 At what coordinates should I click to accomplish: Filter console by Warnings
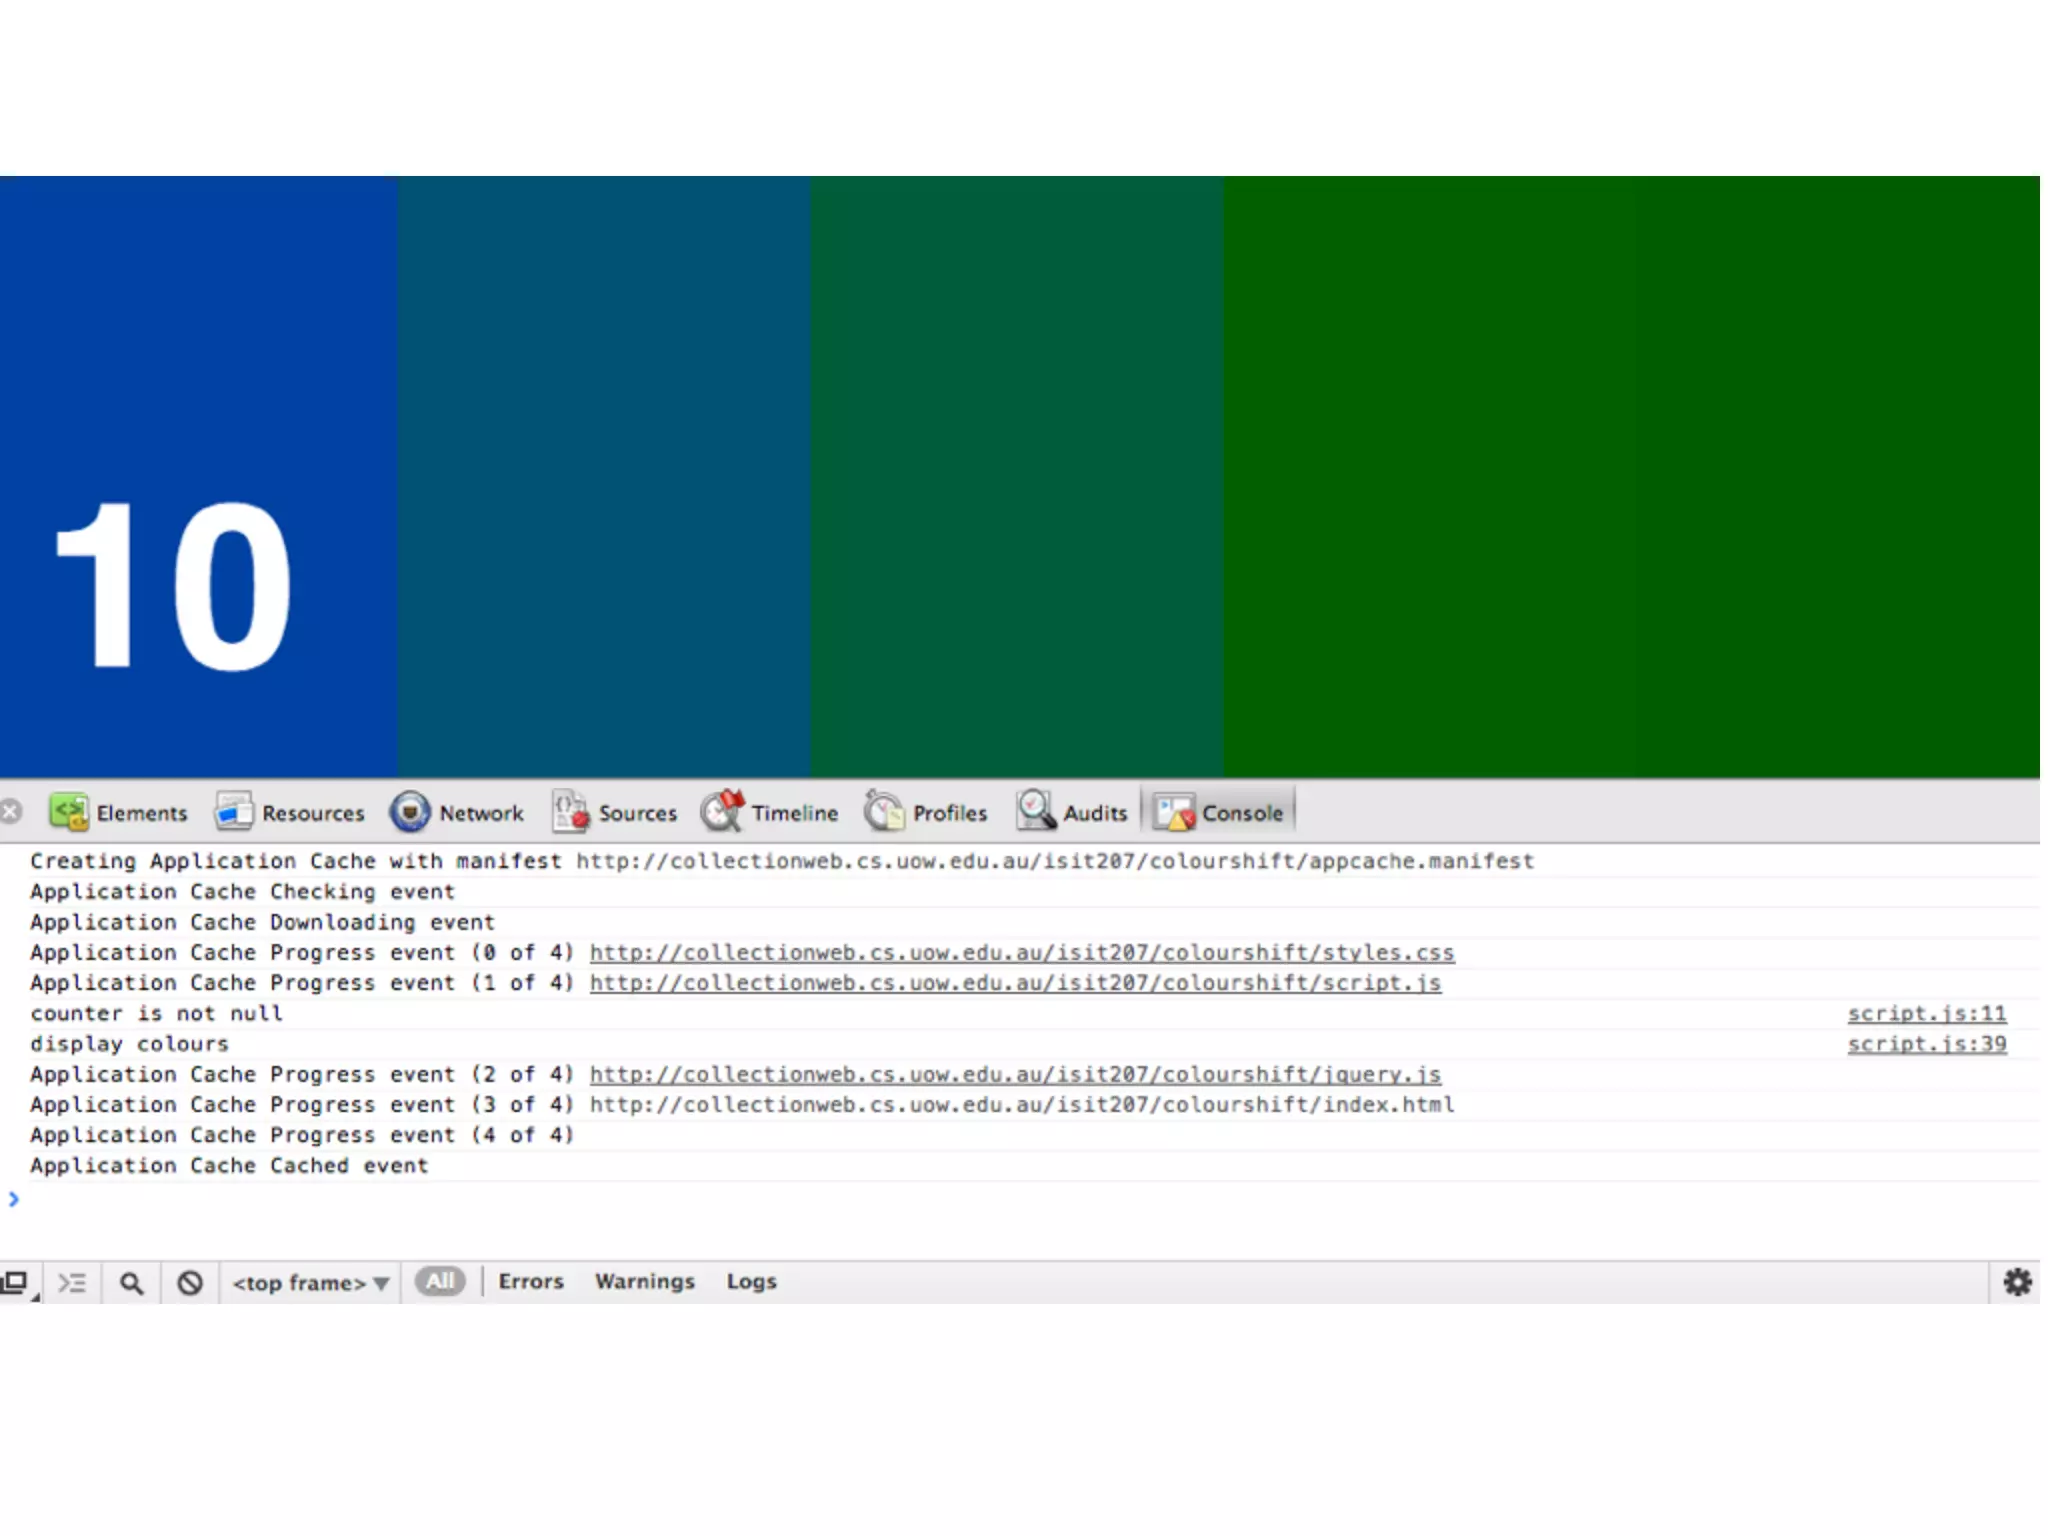(x=644, y=1281)
